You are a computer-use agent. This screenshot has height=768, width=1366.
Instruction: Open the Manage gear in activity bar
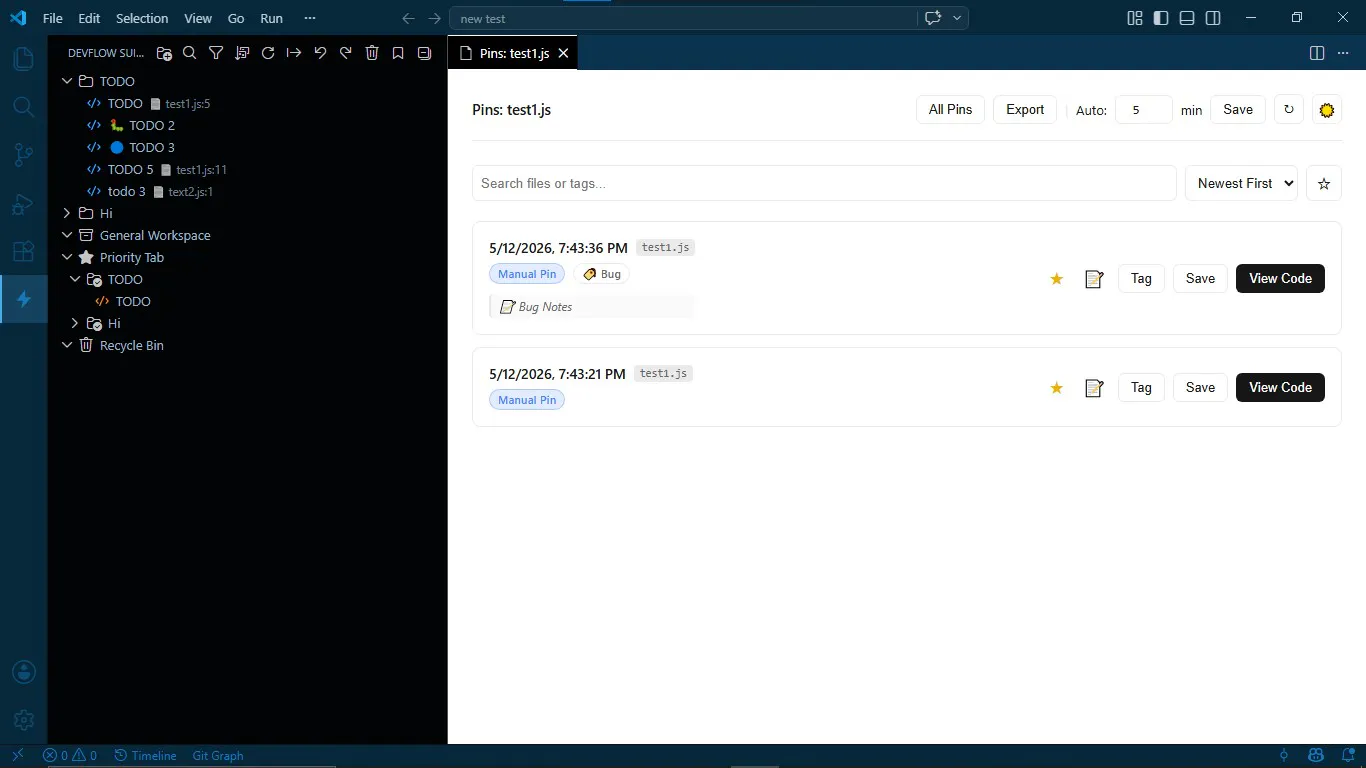24,720
